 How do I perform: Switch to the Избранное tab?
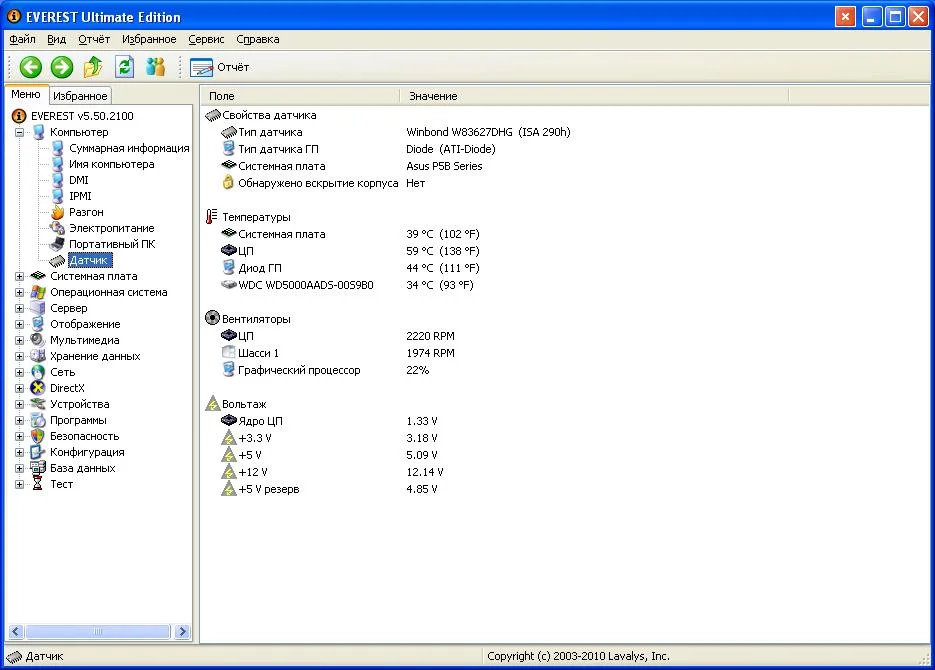pyautogui.click(x=80, y=96)
